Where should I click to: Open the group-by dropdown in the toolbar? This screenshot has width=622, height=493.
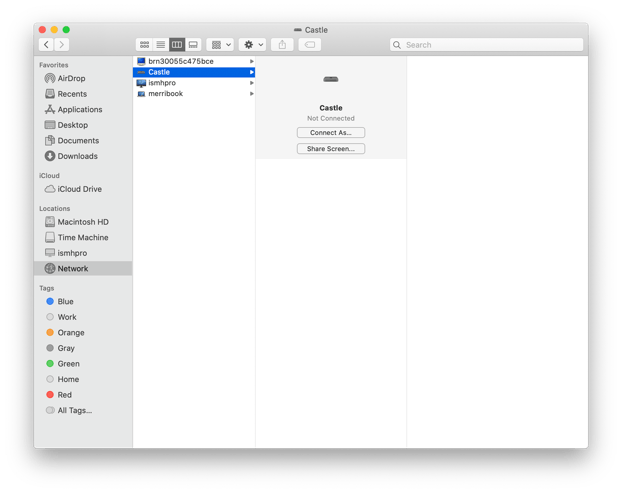coord(221,44)
